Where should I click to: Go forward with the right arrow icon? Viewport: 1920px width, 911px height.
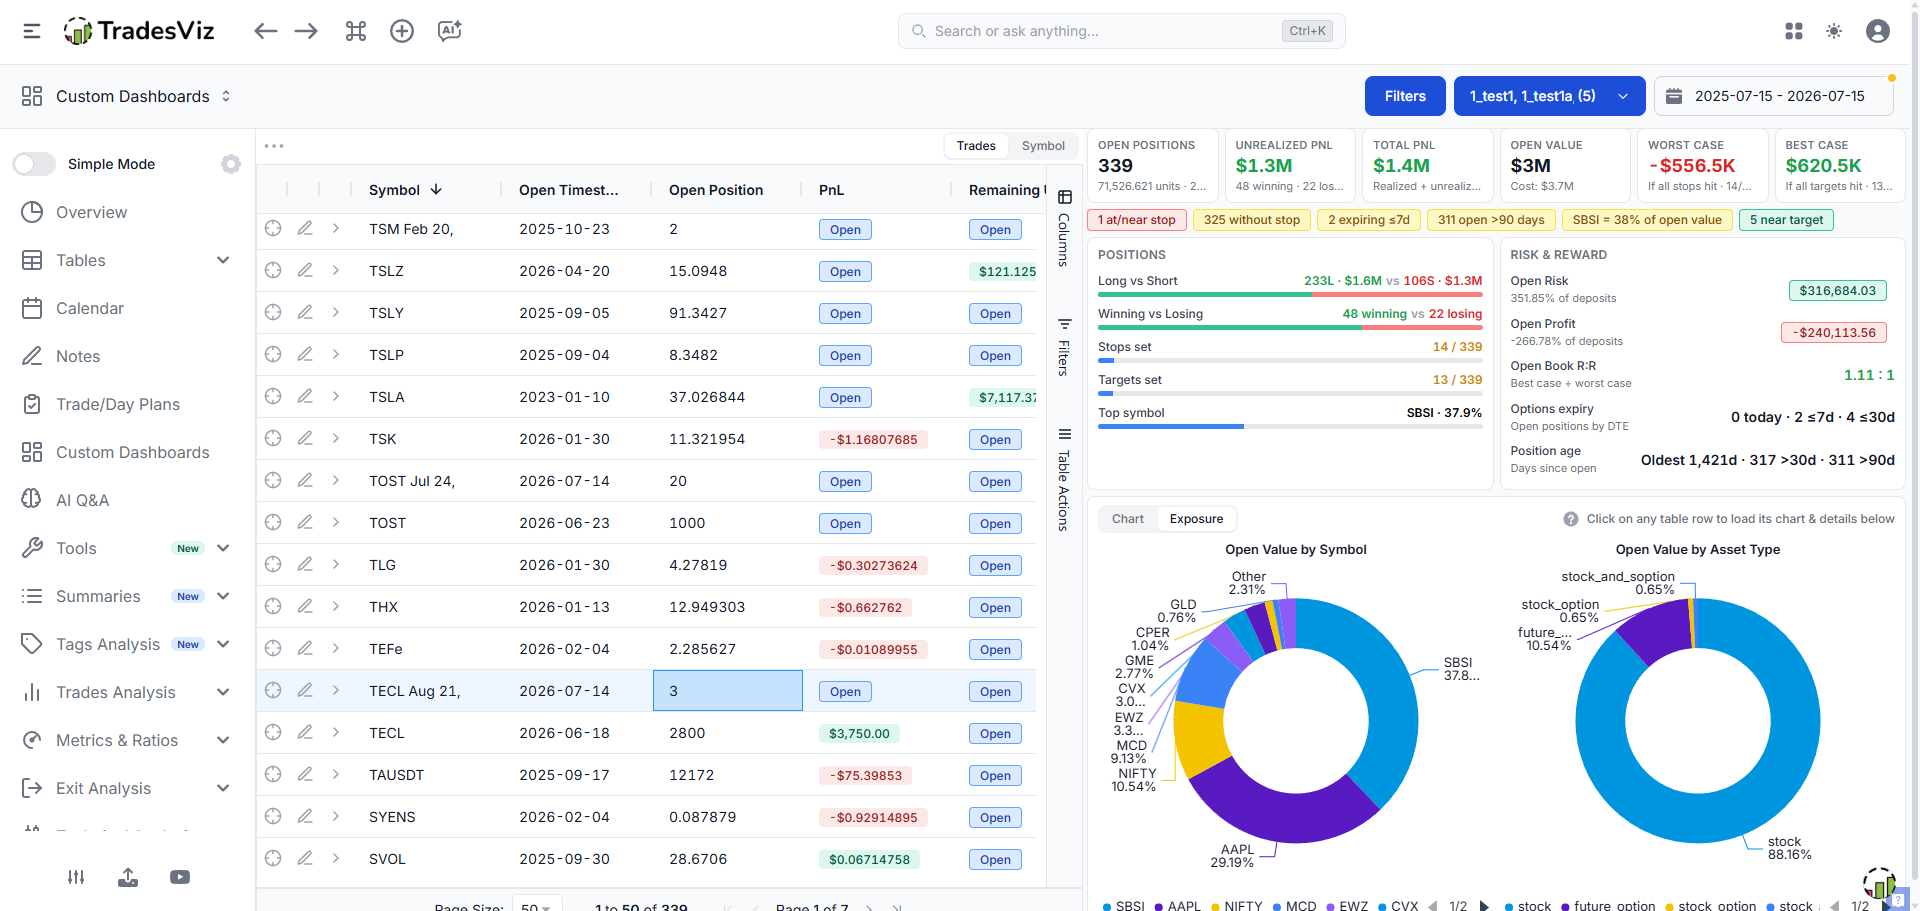click(306, 31)
